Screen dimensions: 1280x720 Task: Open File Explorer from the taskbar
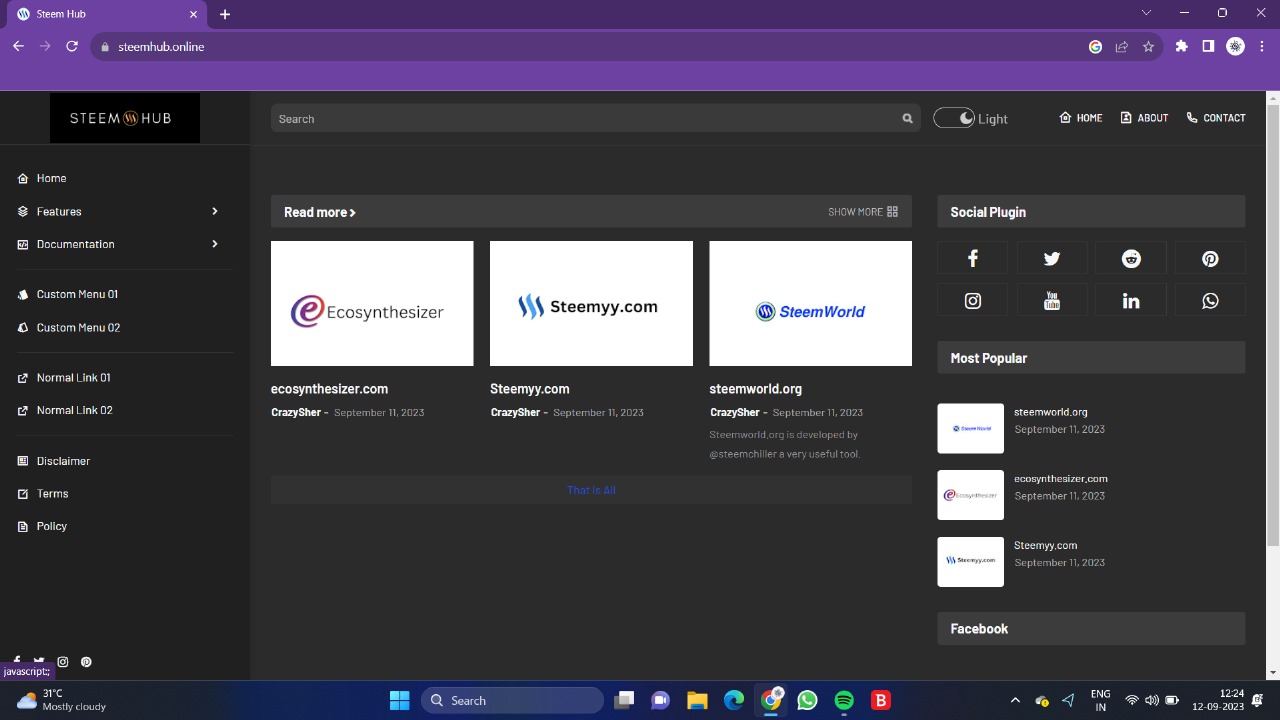tap(697, 700)
